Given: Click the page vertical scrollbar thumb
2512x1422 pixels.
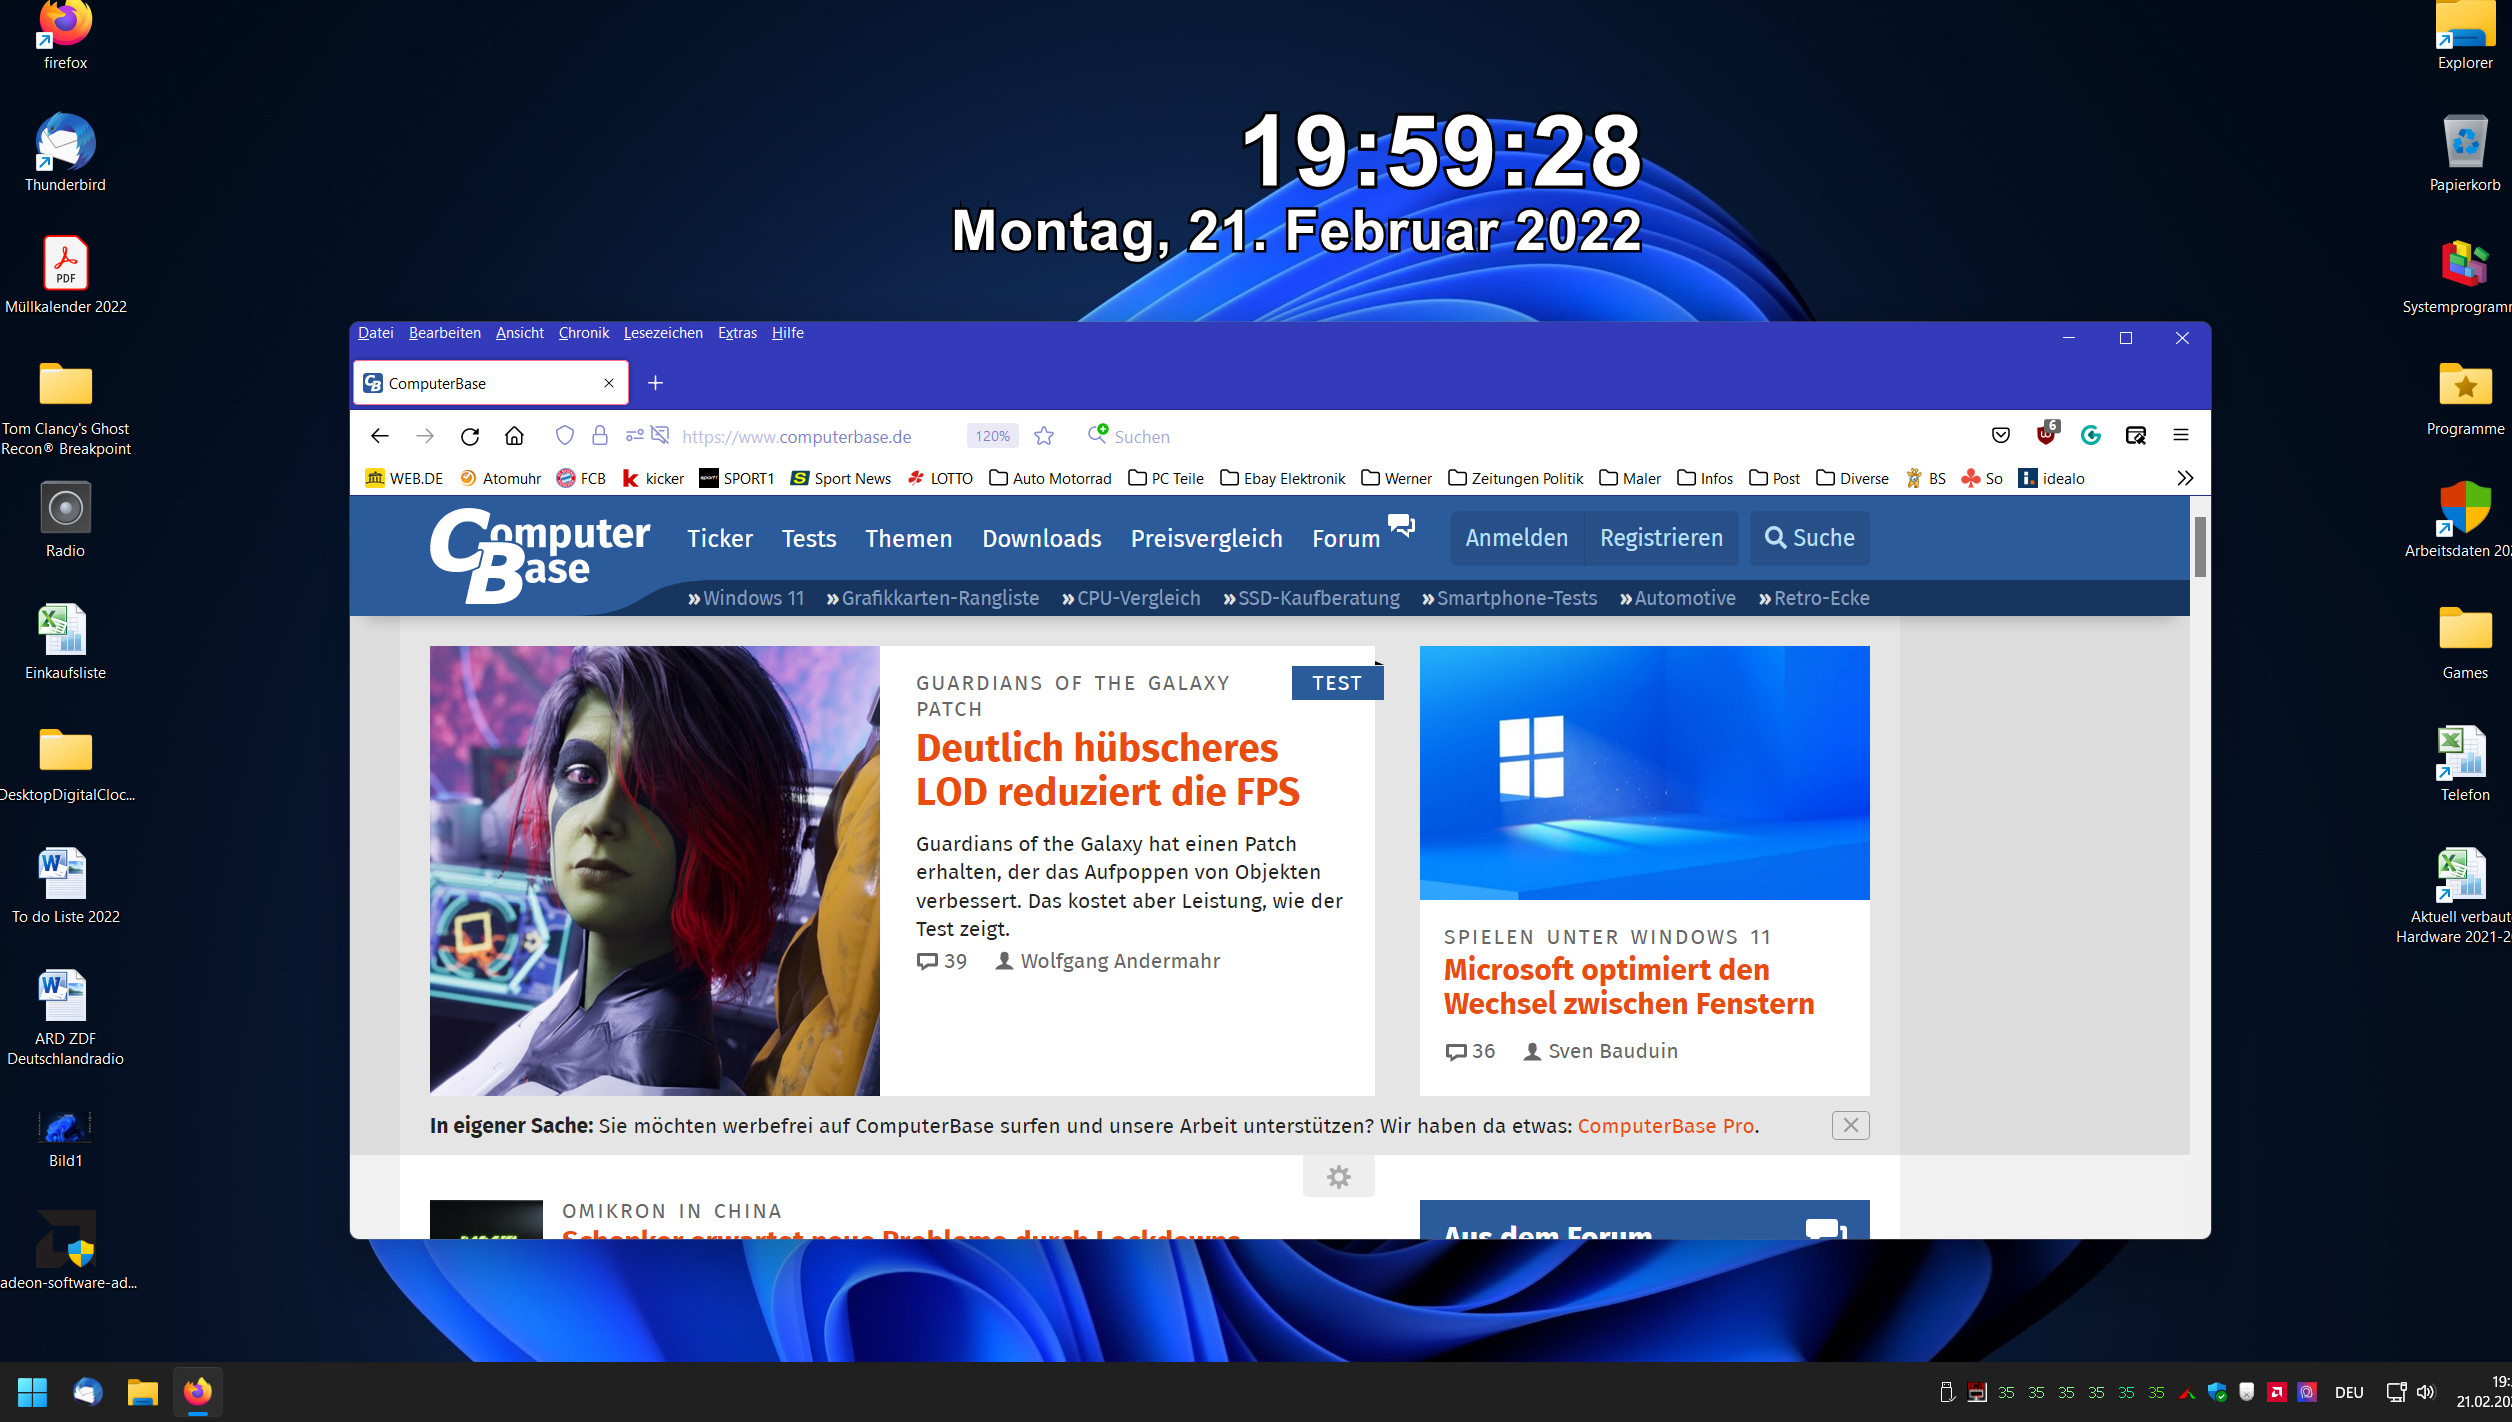Looking at the screenshot, I should point(2200,546).
